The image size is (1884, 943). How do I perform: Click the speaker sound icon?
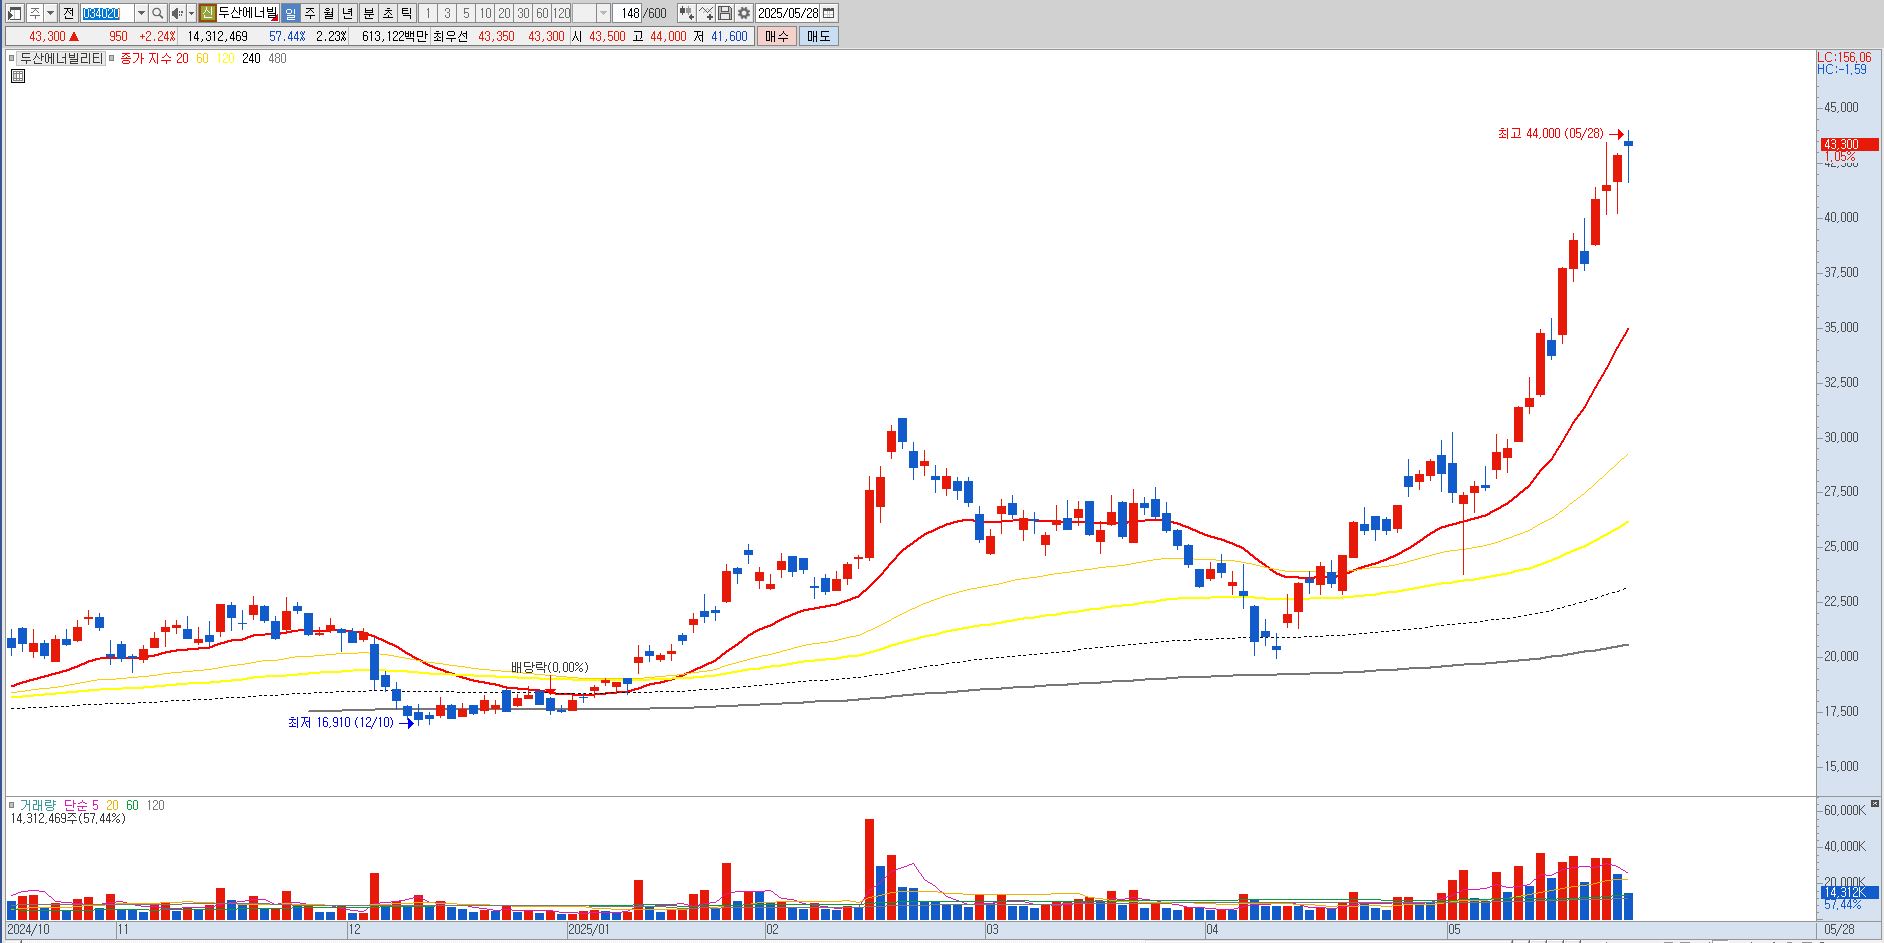pos(176,13)
